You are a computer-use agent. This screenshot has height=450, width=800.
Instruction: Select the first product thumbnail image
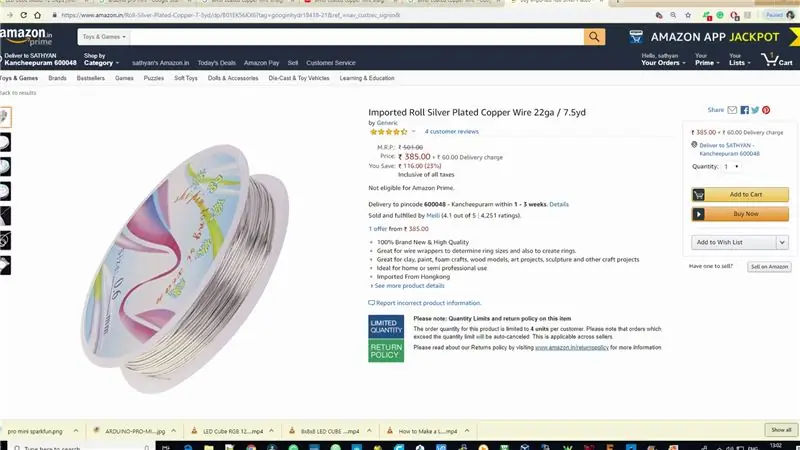click(5, 117)
